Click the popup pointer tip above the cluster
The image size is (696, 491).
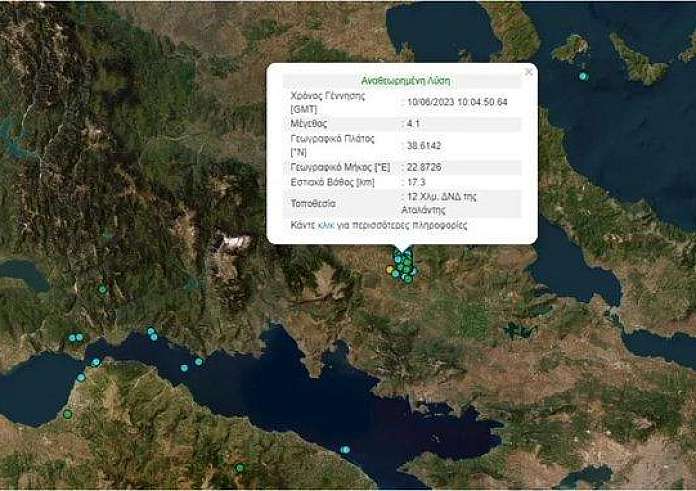tap(401, 252)
